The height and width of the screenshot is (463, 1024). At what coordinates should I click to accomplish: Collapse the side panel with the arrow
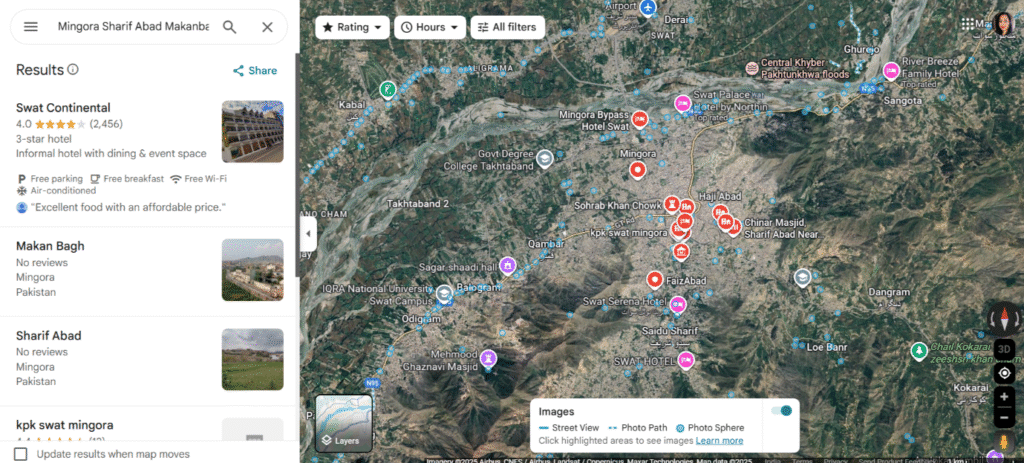click(x=308, y=234)
